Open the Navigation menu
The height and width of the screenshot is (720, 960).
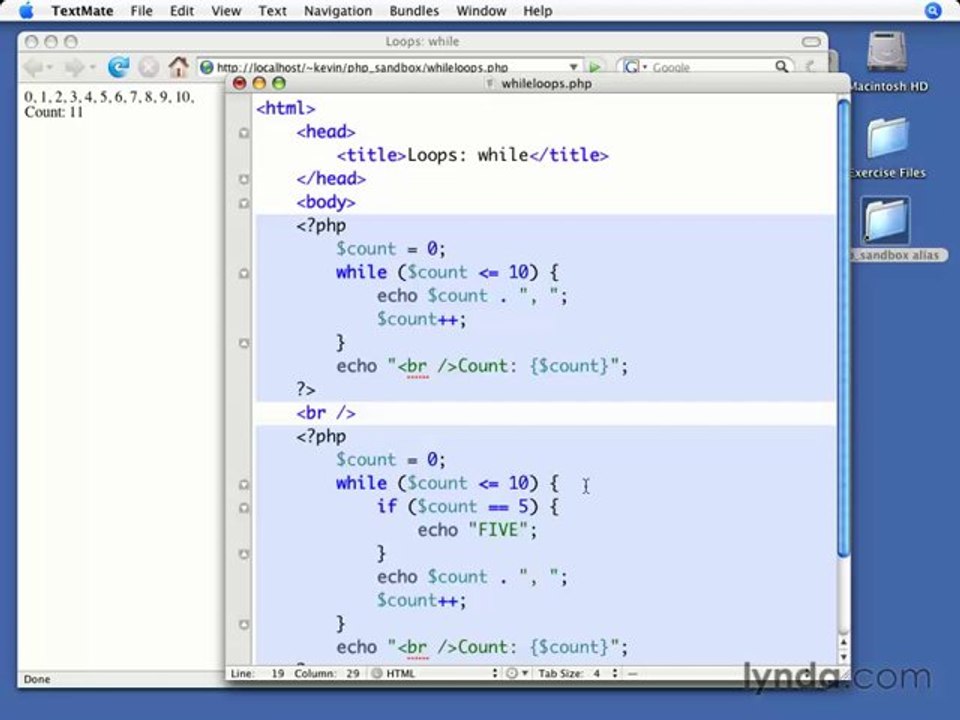338,11
